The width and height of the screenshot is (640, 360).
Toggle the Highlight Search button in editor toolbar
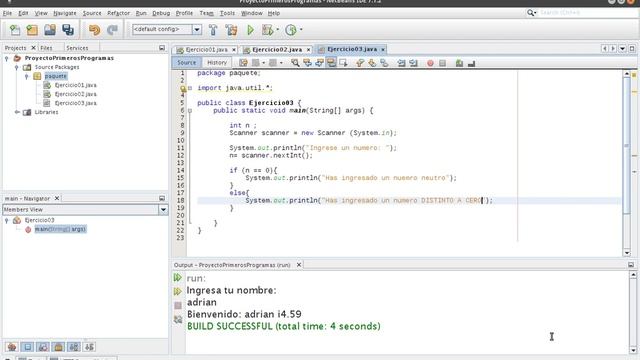(x=331, y=63)
